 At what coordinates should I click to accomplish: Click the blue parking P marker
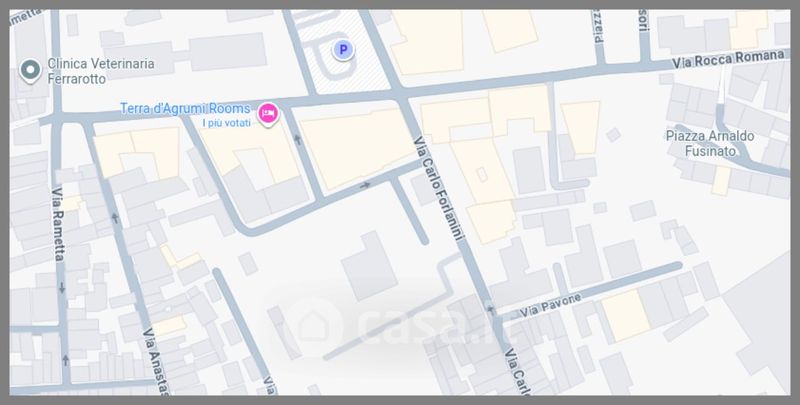tap(343, 49)
